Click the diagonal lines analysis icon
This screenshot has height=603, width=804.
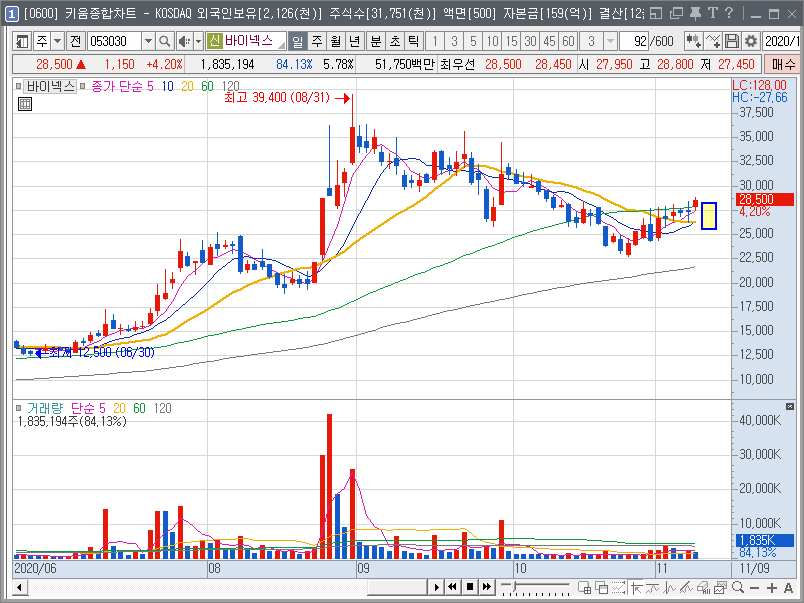(687, 587)
